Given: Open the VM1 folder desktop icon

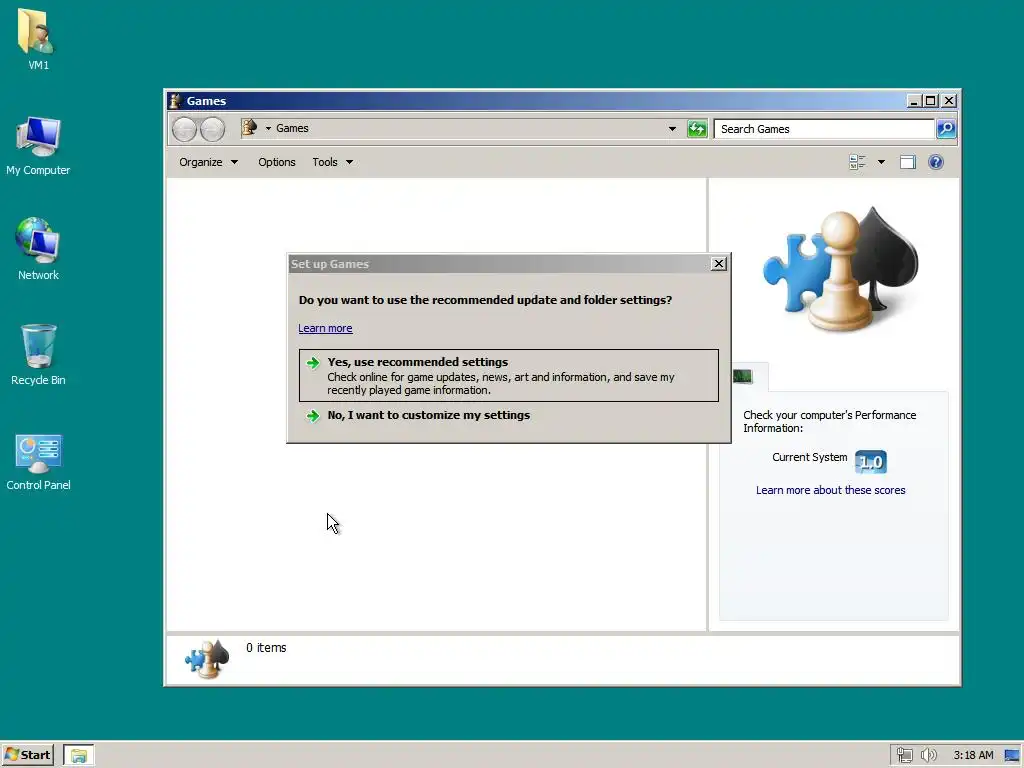Looking at the screenshot, I should point(37,39).
